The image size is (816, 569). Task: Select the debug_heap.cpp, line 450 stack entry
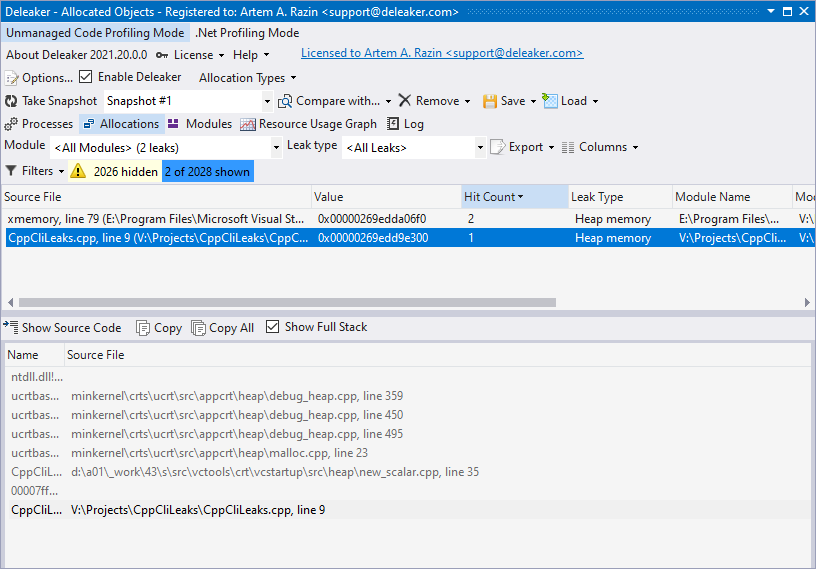(x=409, y=415)
